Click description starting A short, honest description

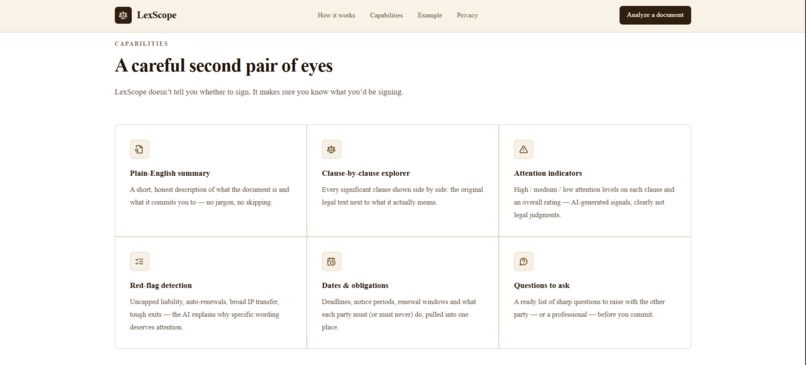tap(210, 196)
